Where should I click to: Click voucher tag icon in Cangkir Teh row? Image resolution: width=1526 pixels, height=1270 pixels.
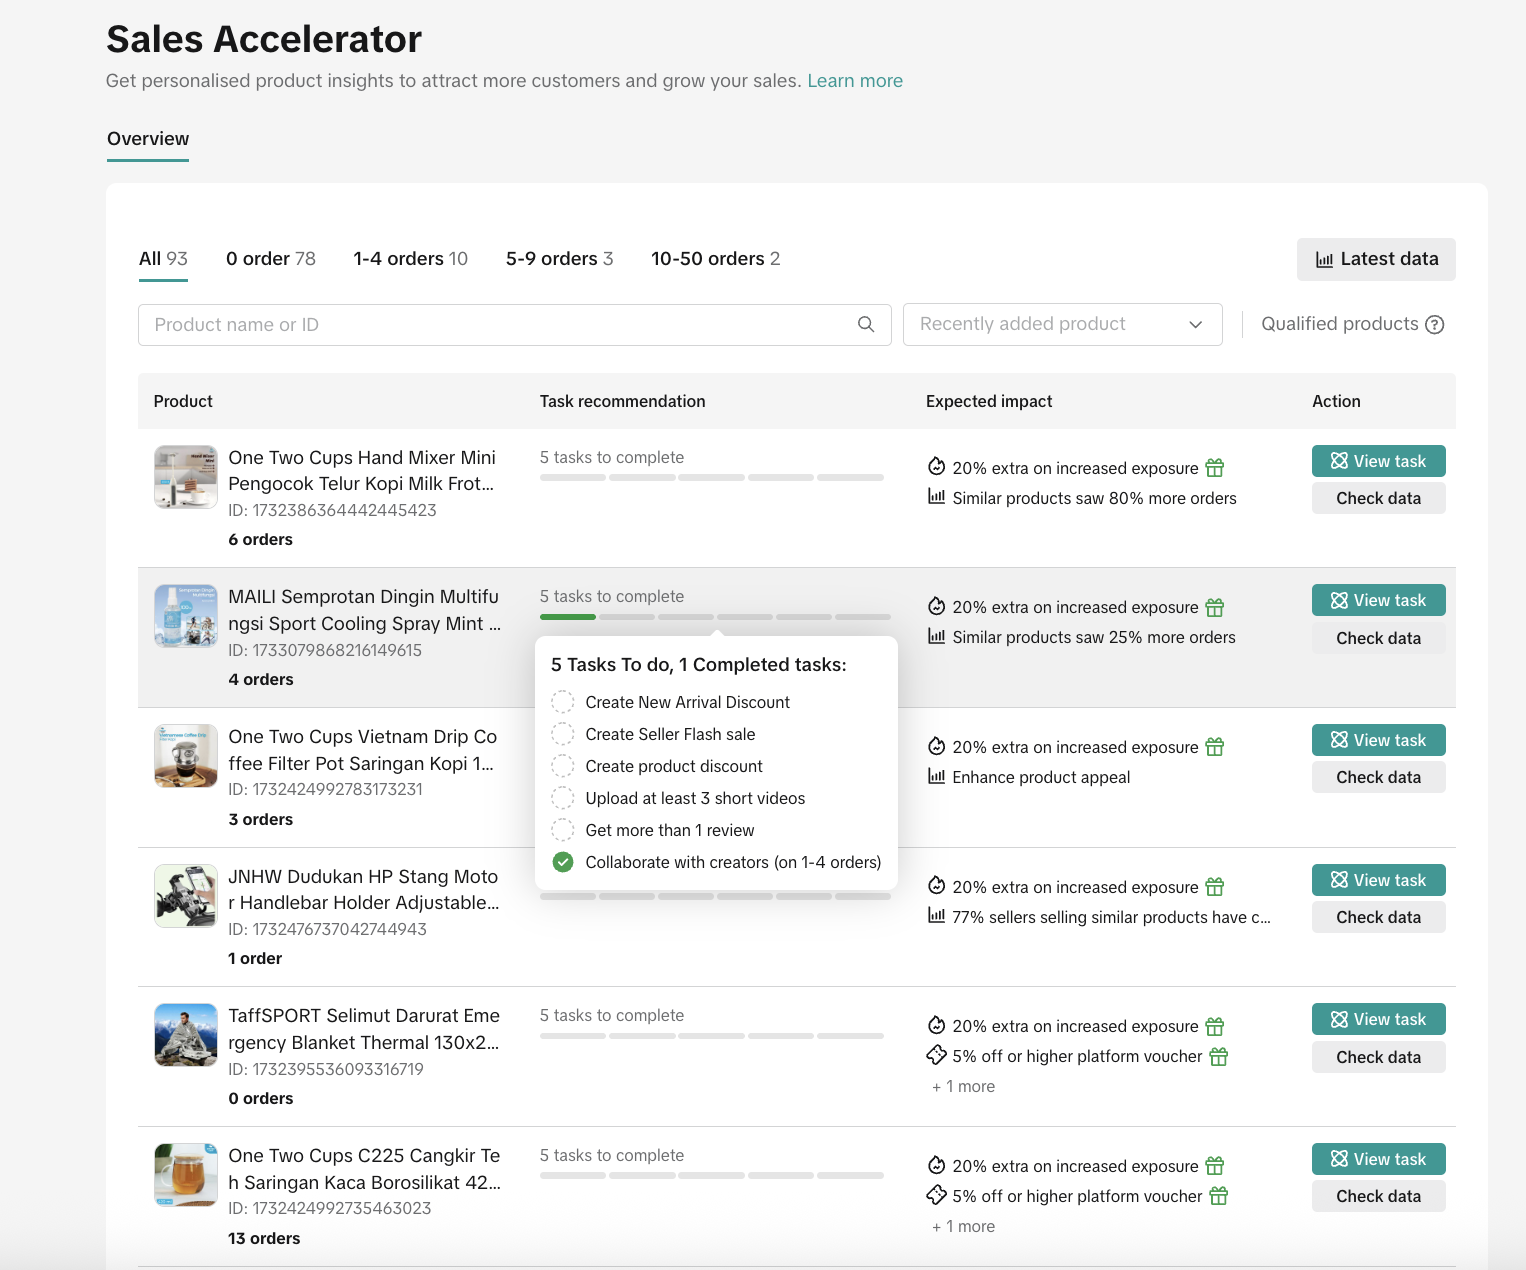[936, 1195]
